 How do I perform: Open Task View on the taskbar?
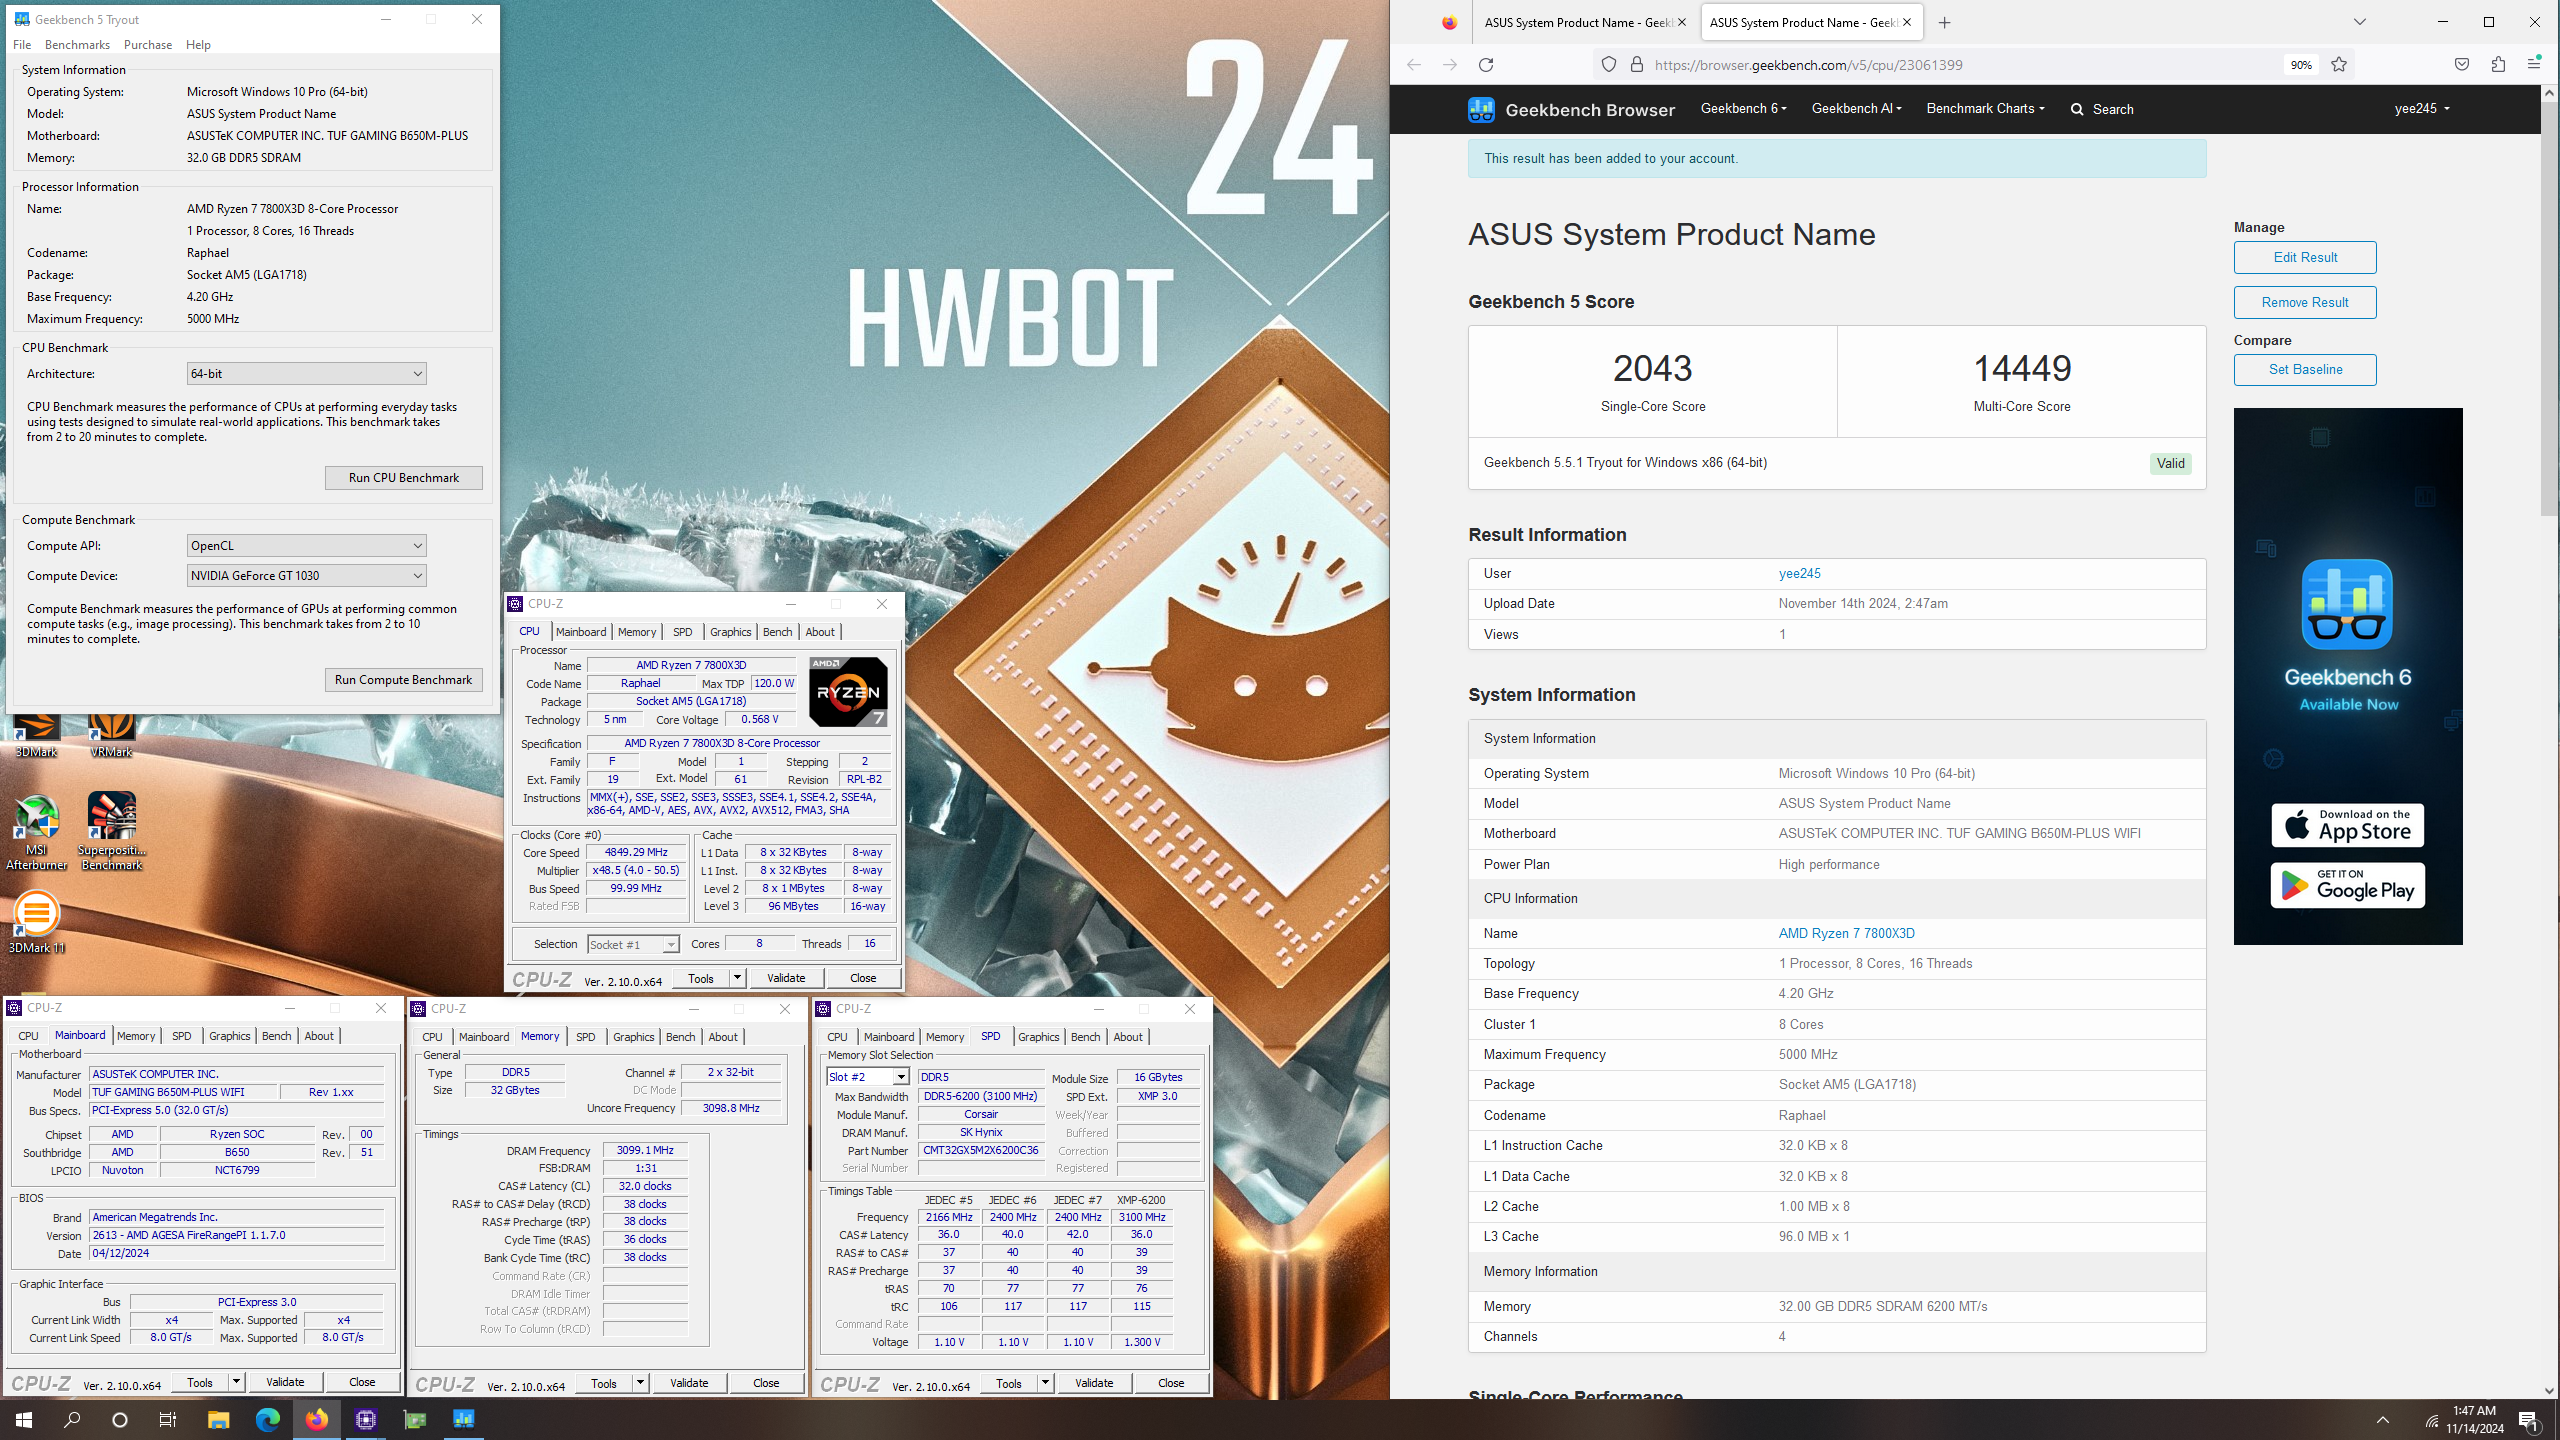point(168,1419)
